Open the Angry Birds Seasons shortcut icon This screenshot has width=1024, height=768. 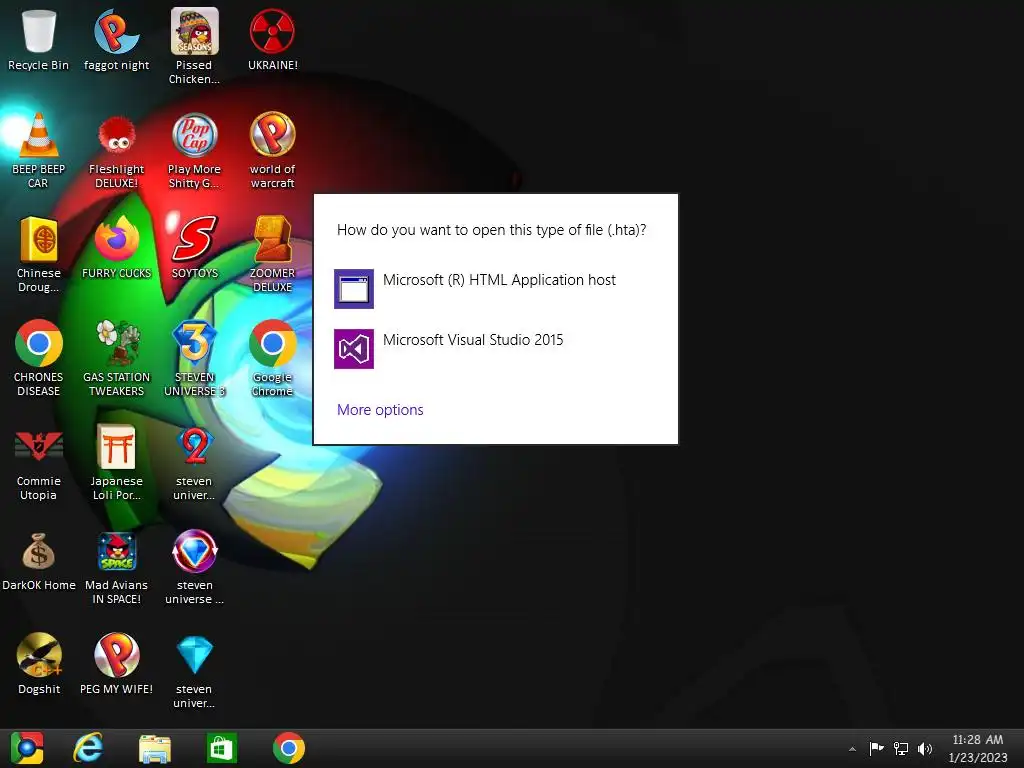[x=194, y=31]
